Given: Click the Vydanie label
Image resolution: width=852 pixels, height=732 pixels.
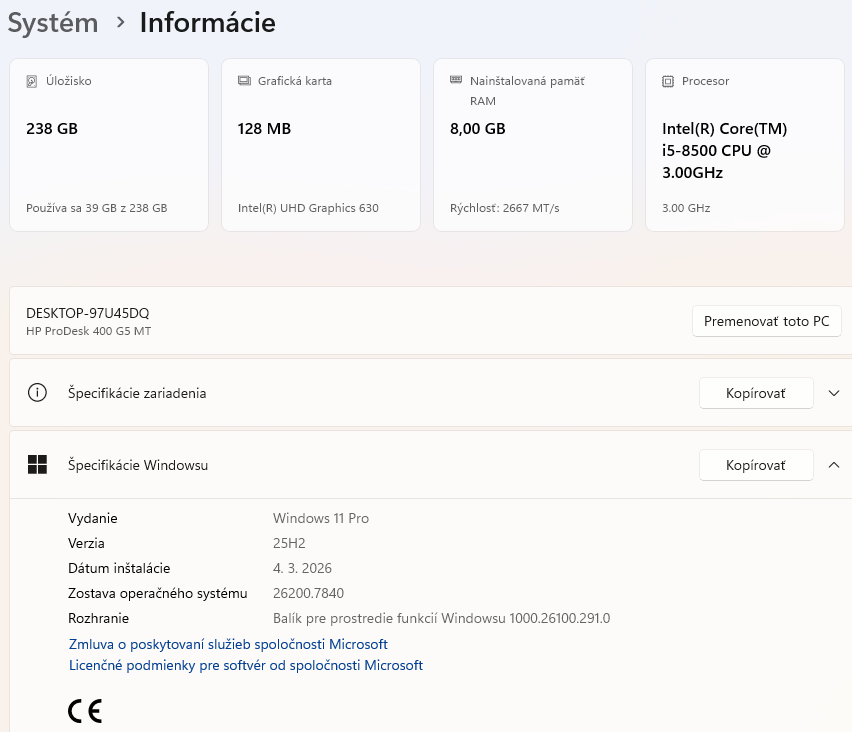Looking at the screenshot, I should pyautogui.click(x=92, y=518).
